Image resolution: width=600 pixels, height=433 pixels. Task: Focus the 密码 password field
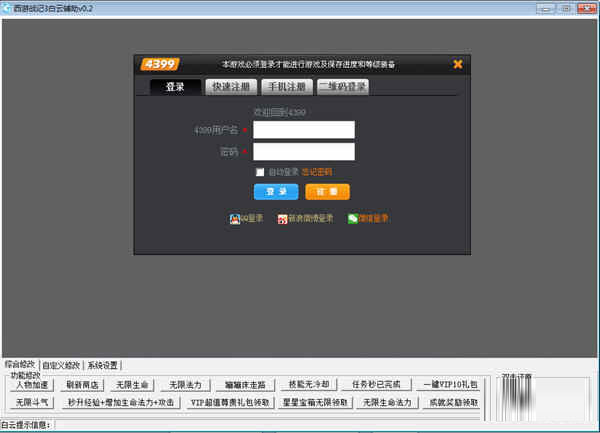point(304,152)
